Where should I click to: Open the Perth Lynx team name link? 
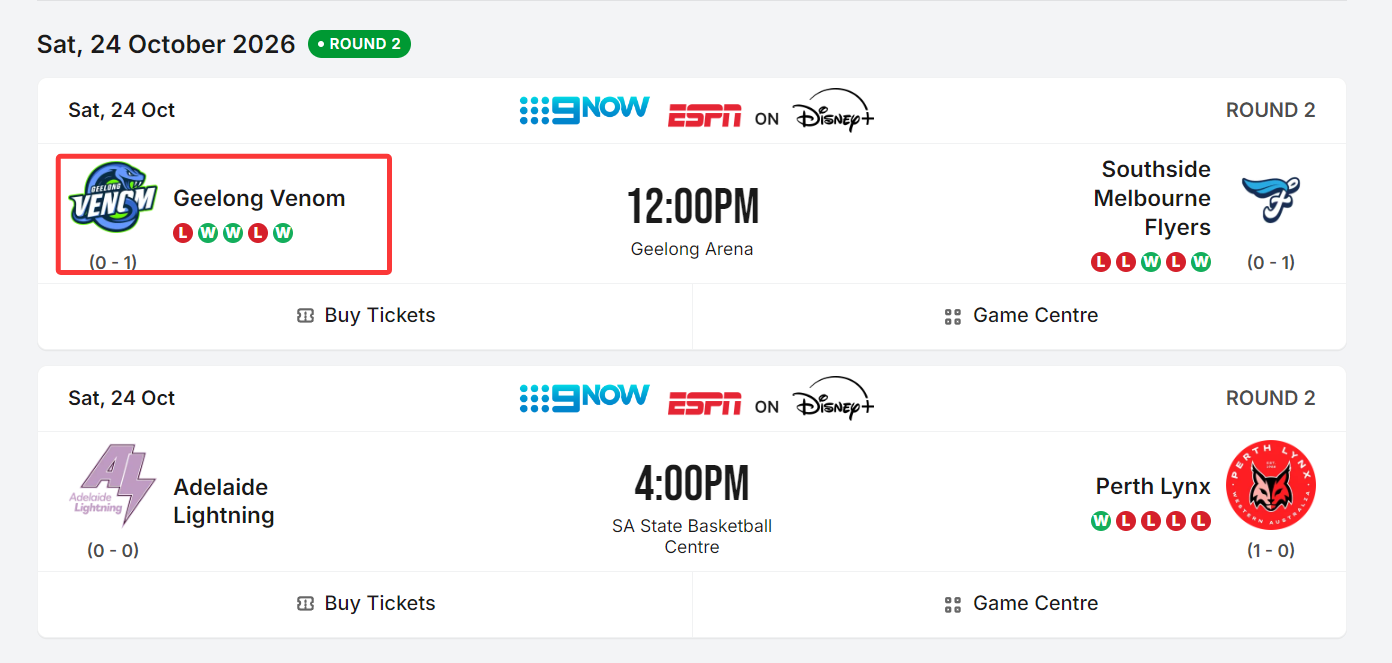pos(1153,487)
